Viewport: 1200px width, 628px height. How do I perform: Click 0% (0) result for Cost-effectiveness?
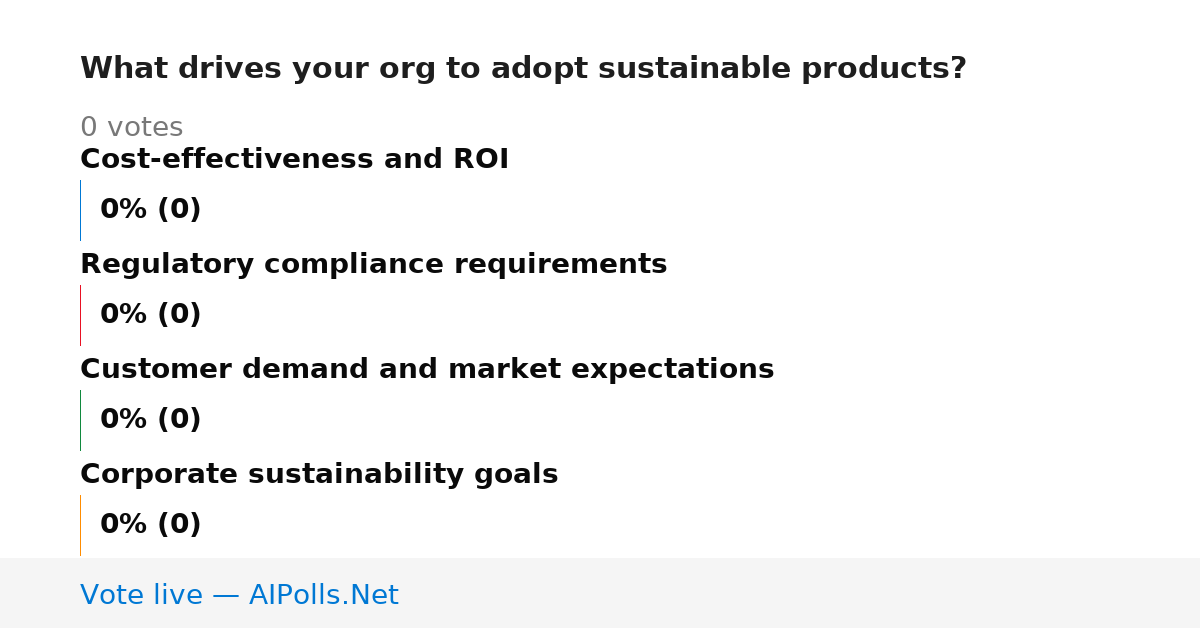click(x=150, y=210)
